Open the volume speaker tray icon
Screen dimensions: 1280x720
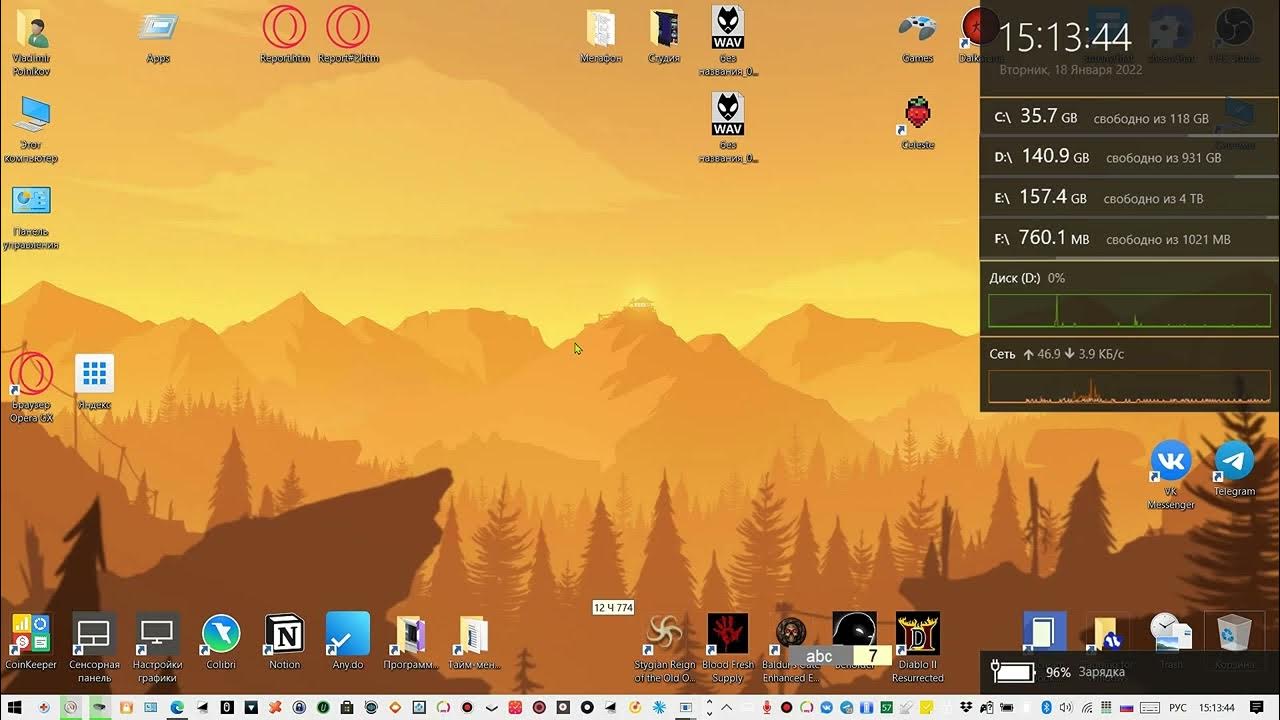(x=1066, y=707)
